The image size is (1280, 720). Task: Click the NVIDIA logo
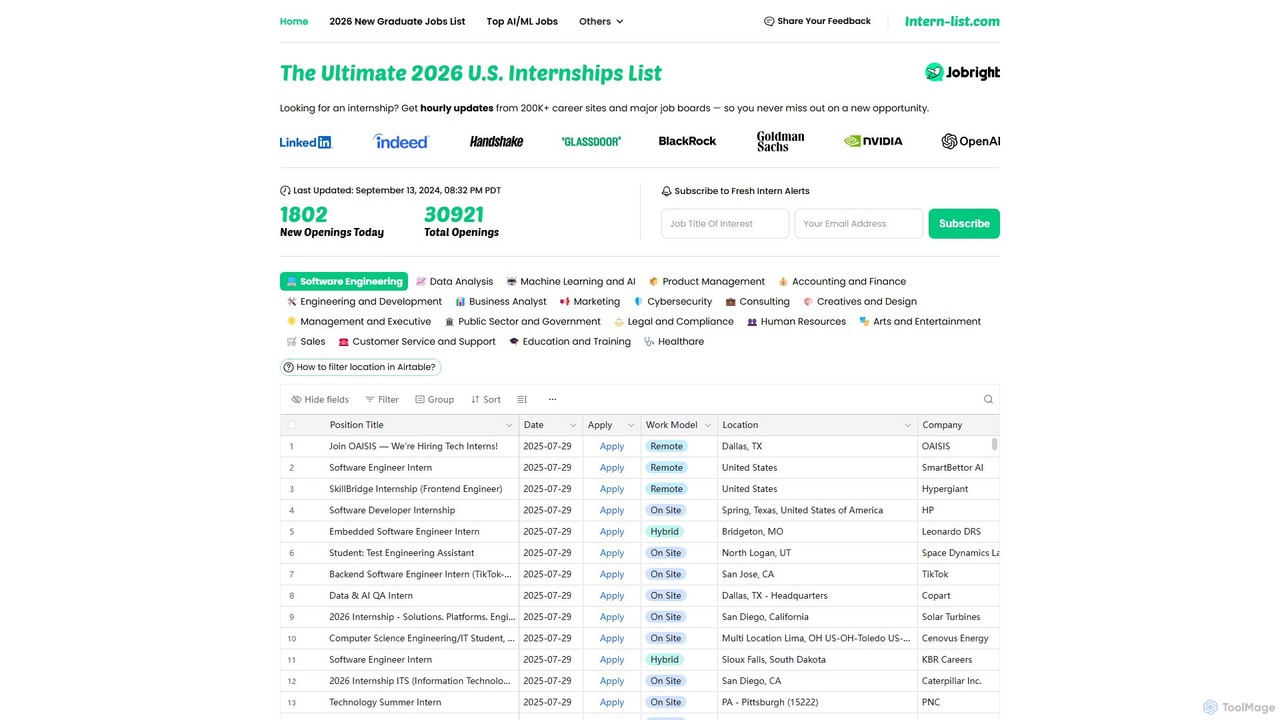coord(873,141)
